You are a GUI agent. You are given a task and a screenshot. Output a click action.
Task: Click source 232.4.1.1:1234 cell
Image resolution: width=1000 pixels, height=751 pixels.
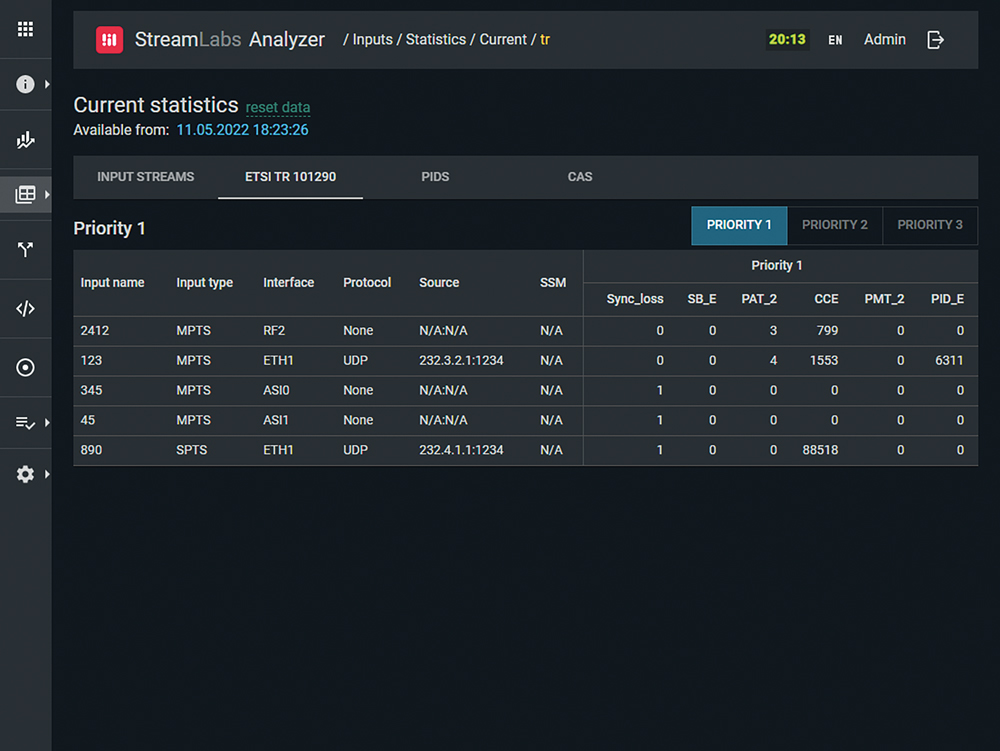coord(461,450)
